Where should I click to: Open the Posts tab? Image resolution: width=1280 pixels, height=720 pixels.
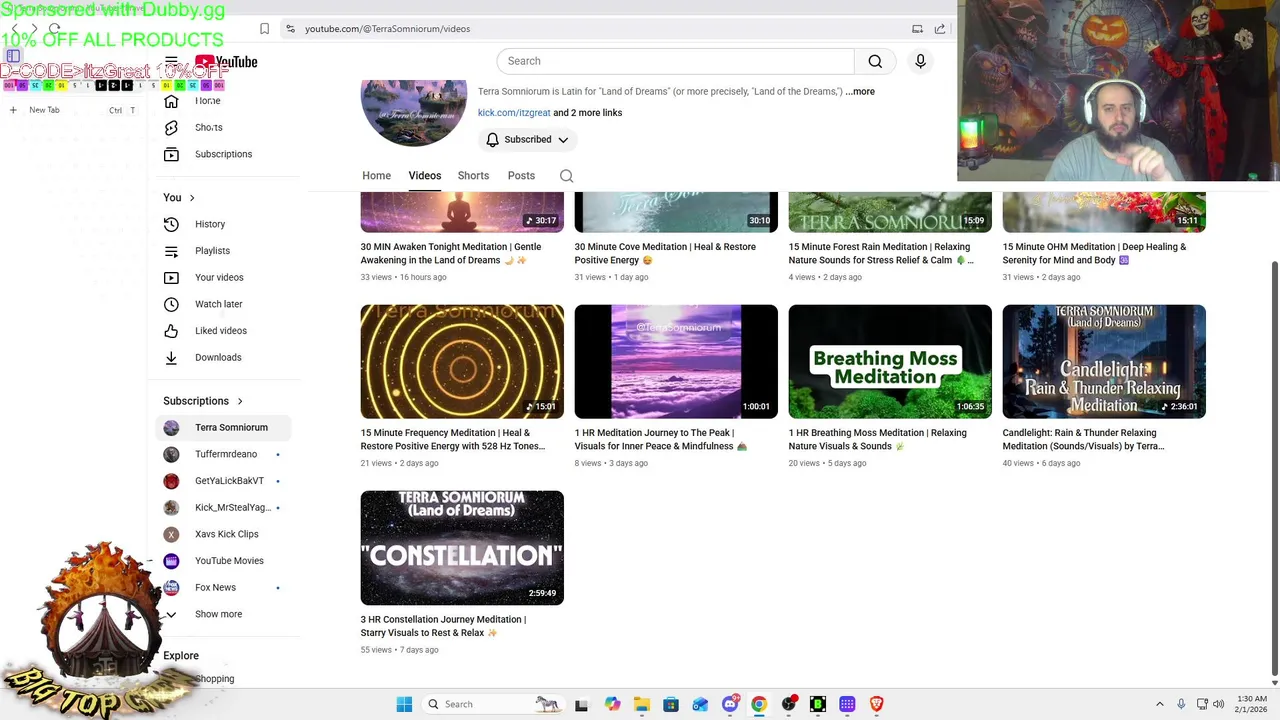coord(521,176)
